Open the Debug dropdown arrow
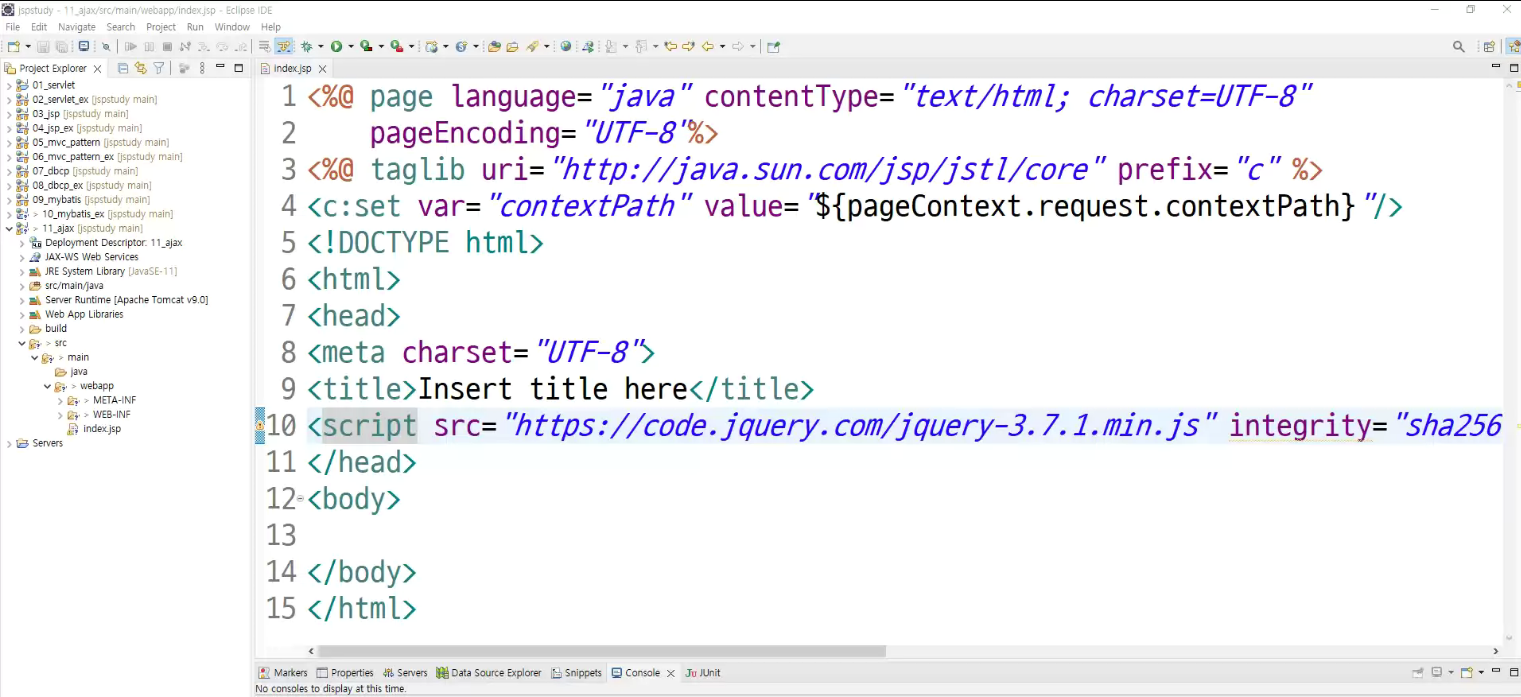Screen dimensions: 1521x697 (x=321, y=46)
